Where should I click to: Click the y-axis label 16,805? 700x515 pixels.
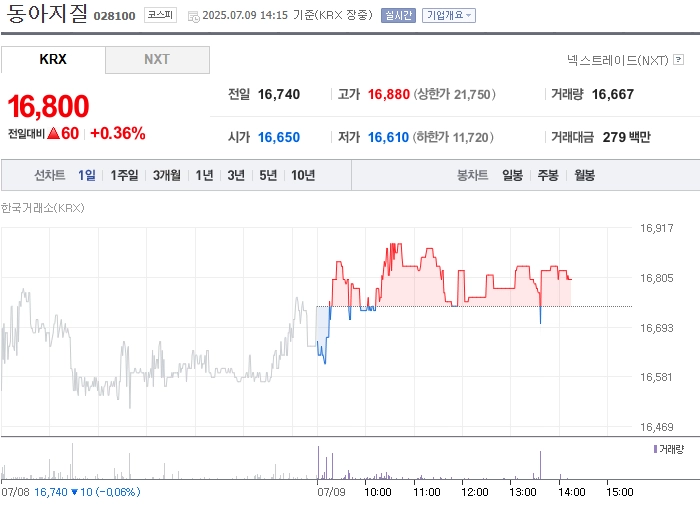(656, 278)
